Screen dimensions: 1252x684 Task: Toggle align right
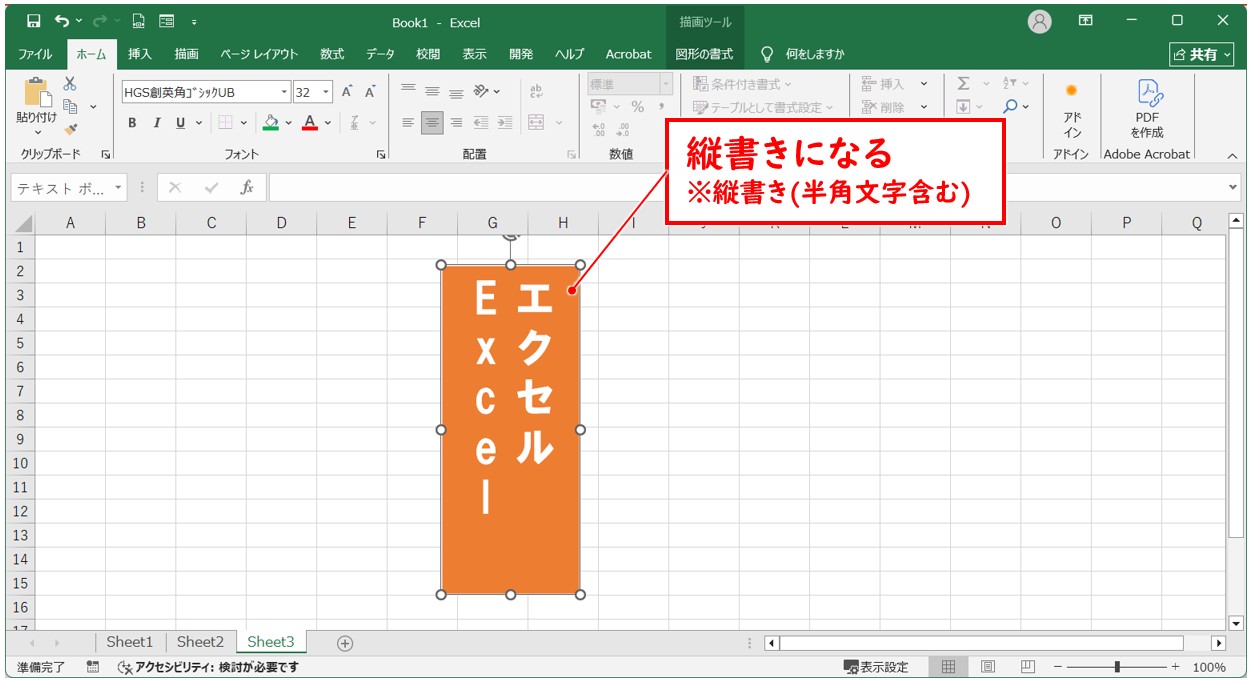pyautogui.click(x=456, y=122)
